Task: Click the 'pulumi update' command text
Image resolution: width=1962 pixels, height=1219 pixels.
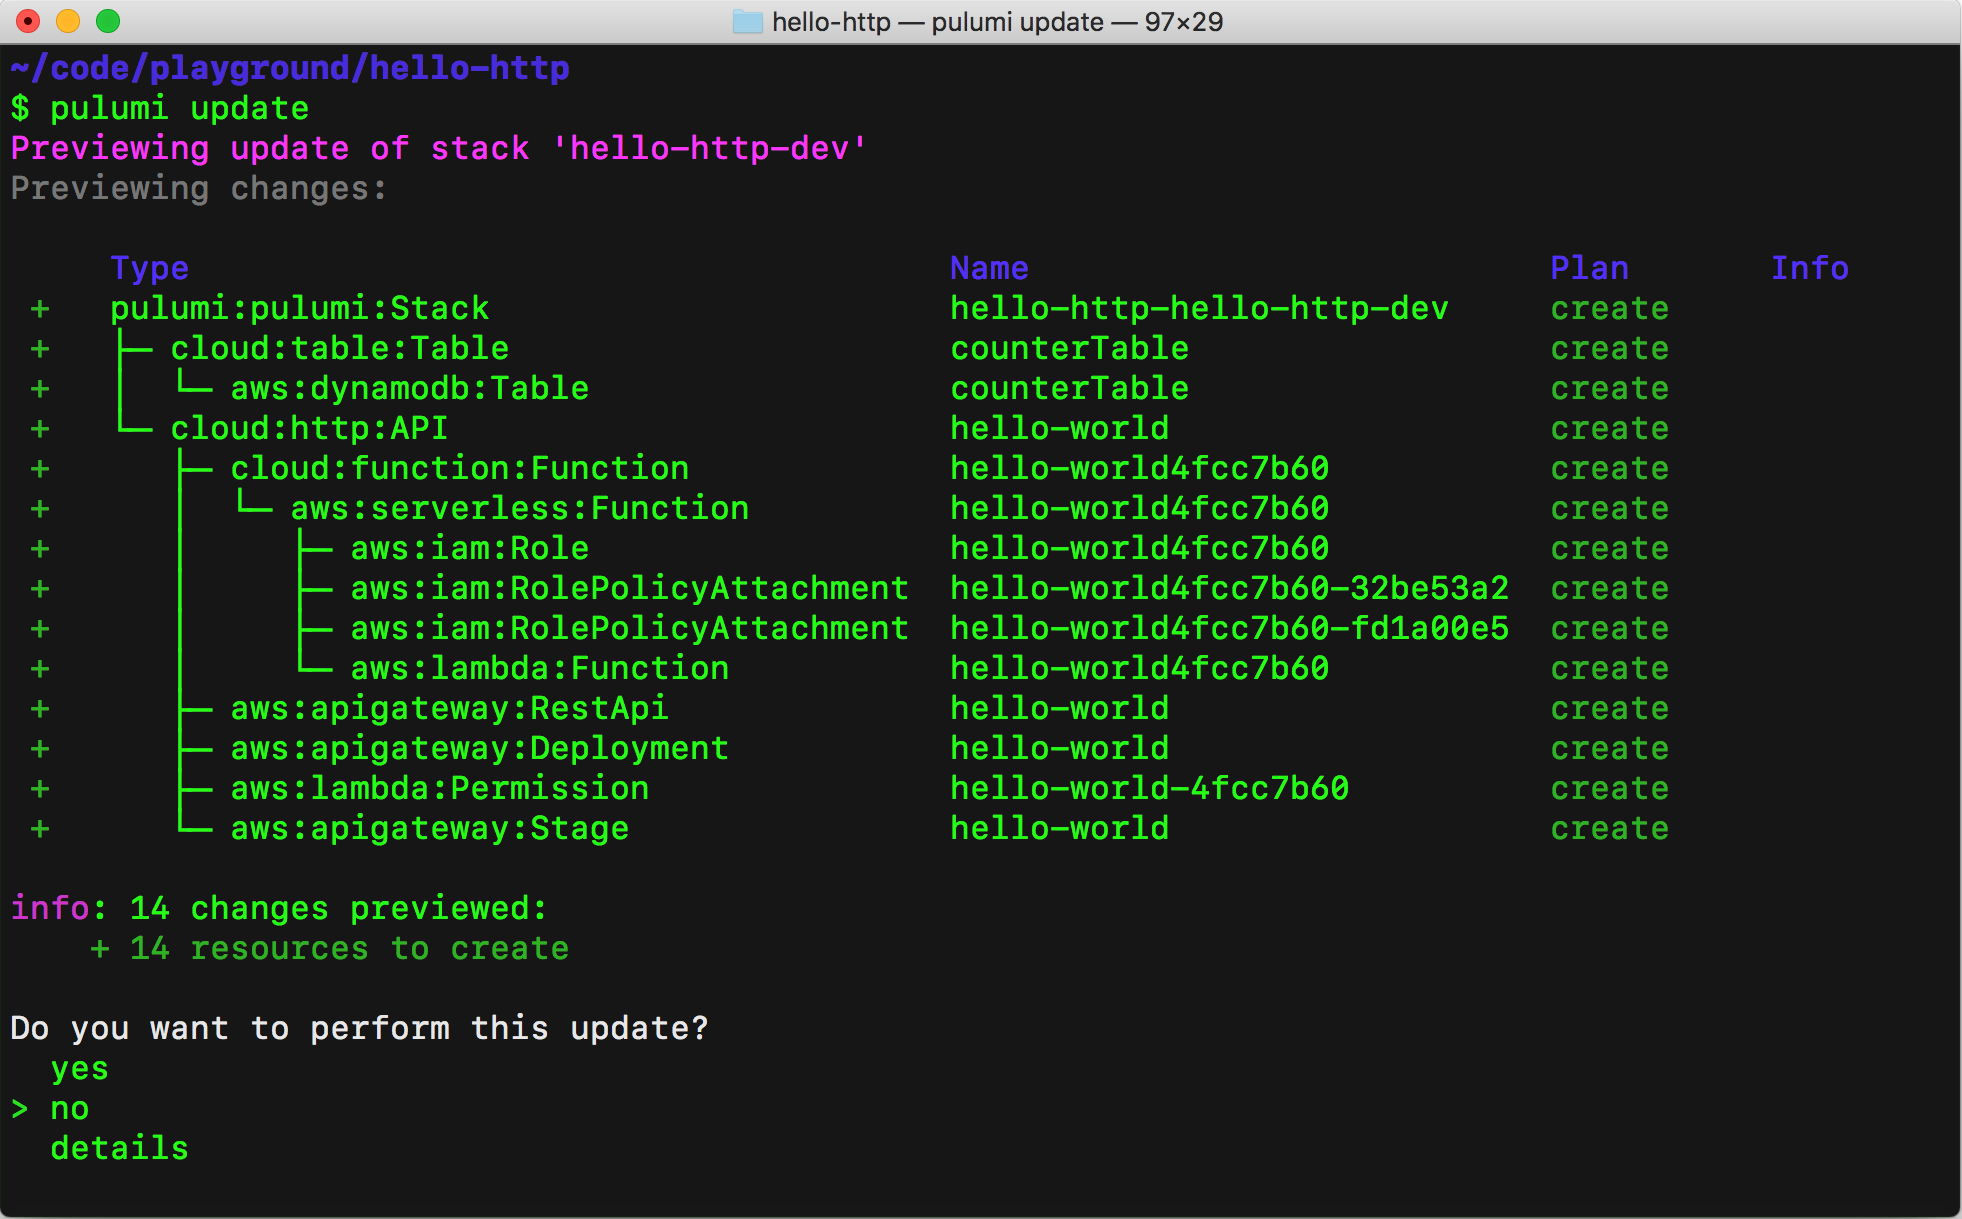Action: (x=179, y=108)
